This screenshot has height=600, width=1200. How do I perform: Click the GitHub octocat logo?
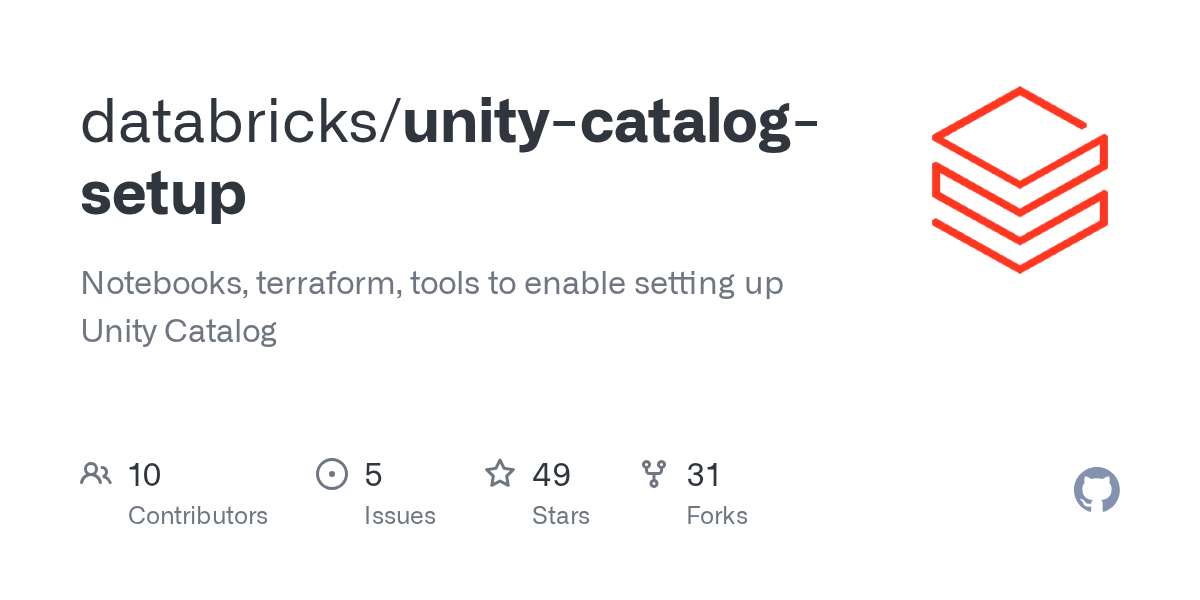tap(1097, 490)
